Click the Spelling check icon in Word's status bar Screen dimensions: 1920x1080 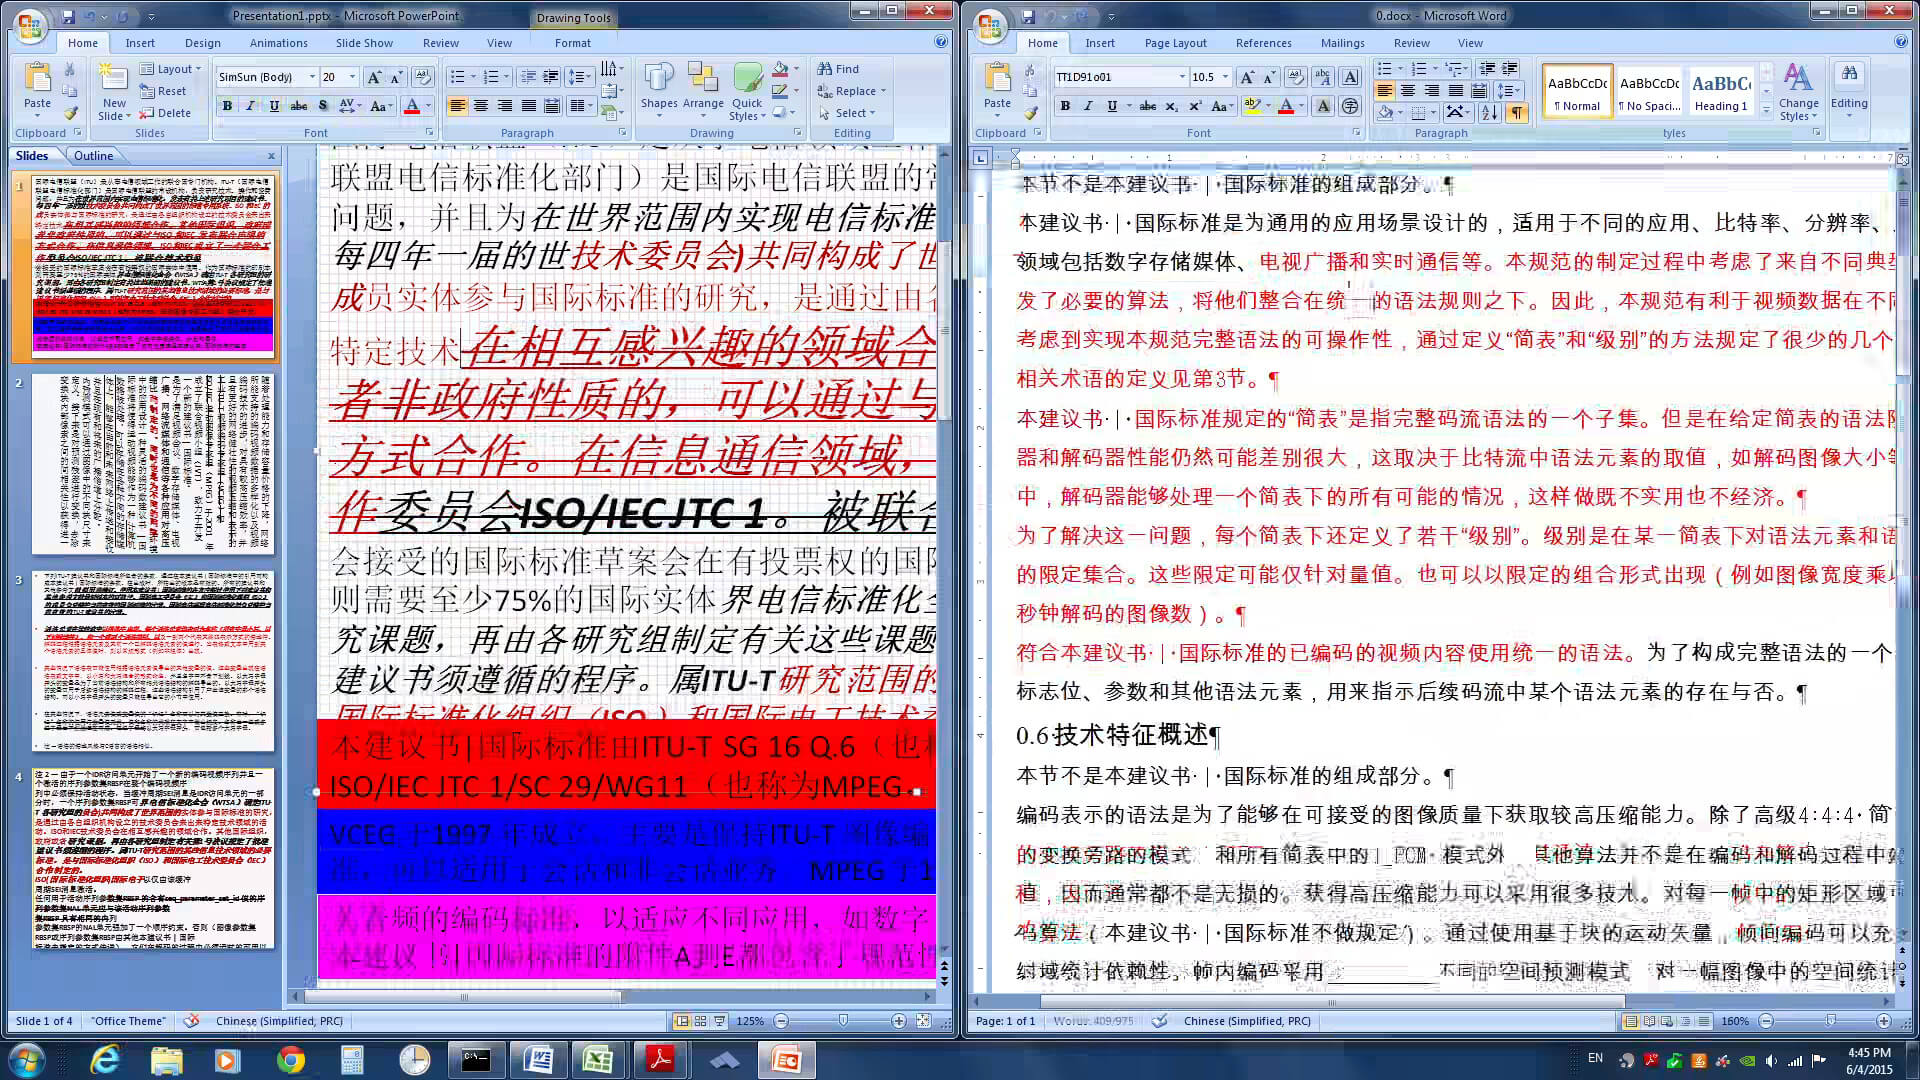[x=1159, y=1021]
